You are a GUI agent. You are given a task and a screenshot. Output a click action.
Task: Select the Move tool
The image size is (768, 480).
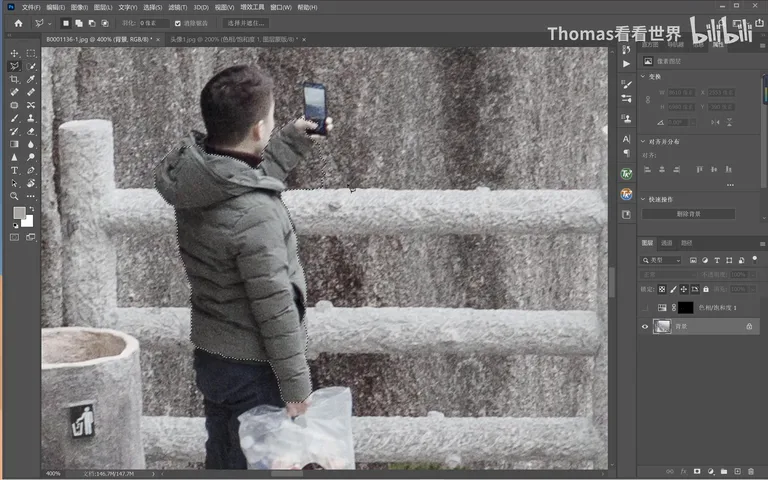click(x=14, y=53)
